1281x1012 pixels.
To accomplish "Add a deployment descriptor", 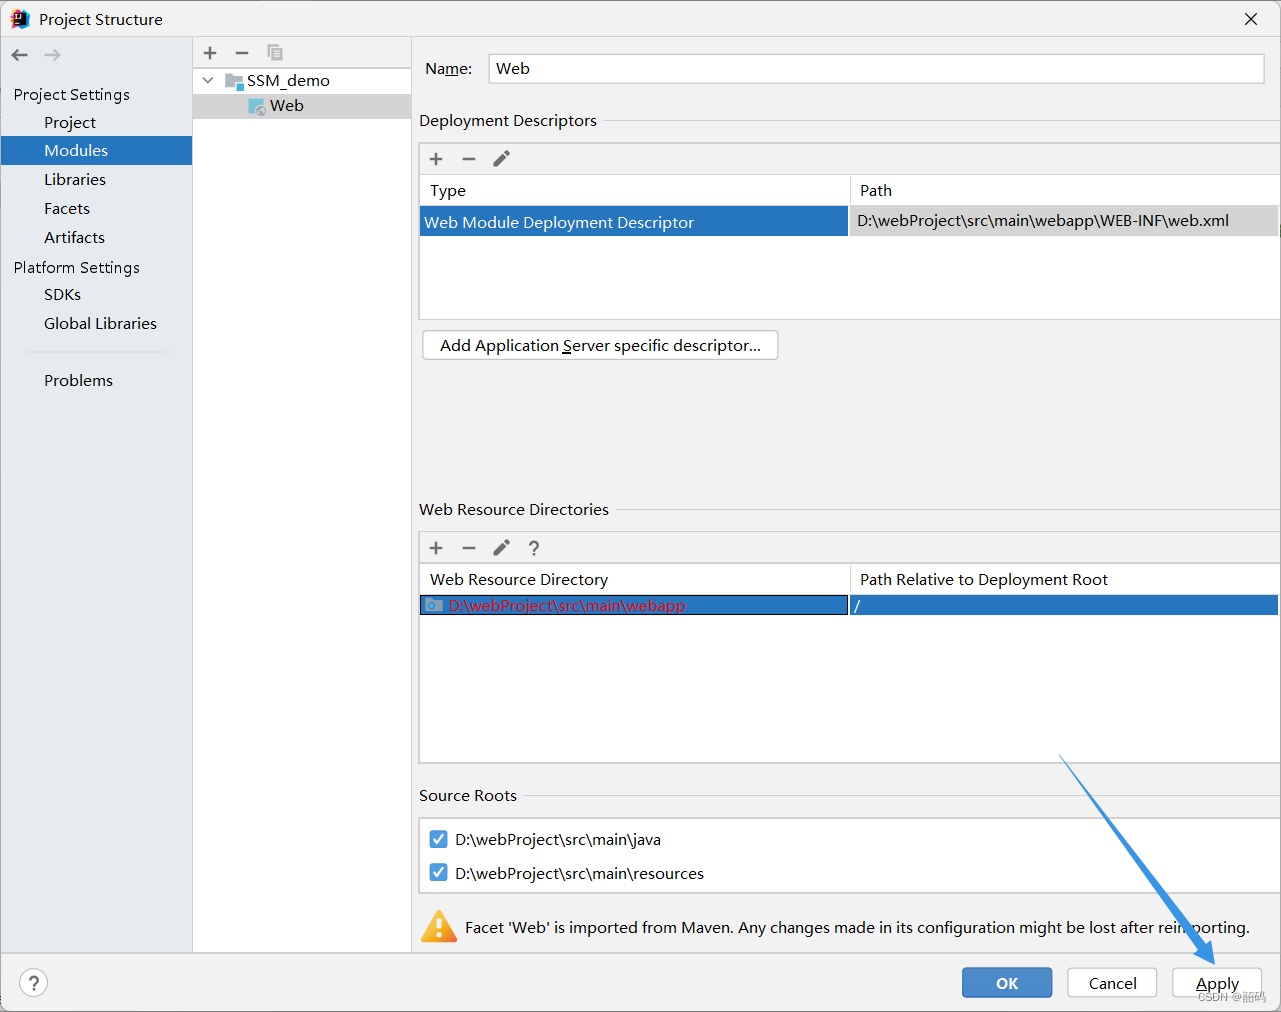I will click(436, 159).
